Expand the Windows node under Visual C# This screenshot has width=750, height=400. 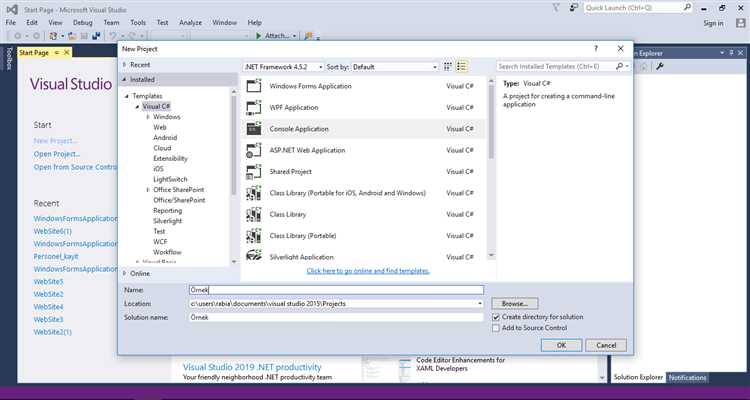click(147, 117)
